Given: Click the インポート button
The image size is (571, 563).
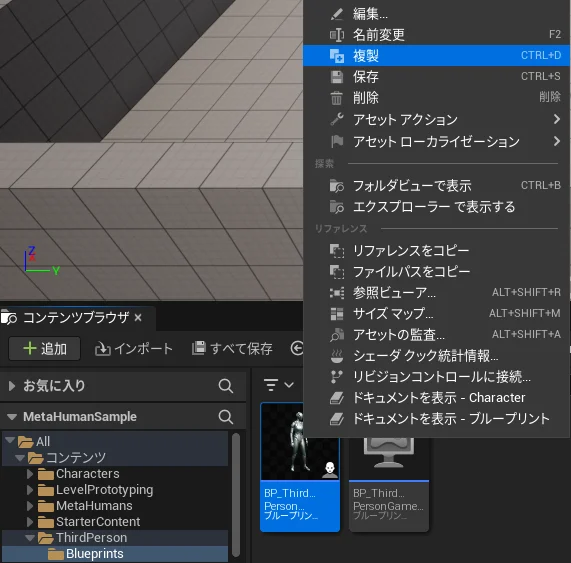Looking at the screenshot, I should click(x=134, y=349).
